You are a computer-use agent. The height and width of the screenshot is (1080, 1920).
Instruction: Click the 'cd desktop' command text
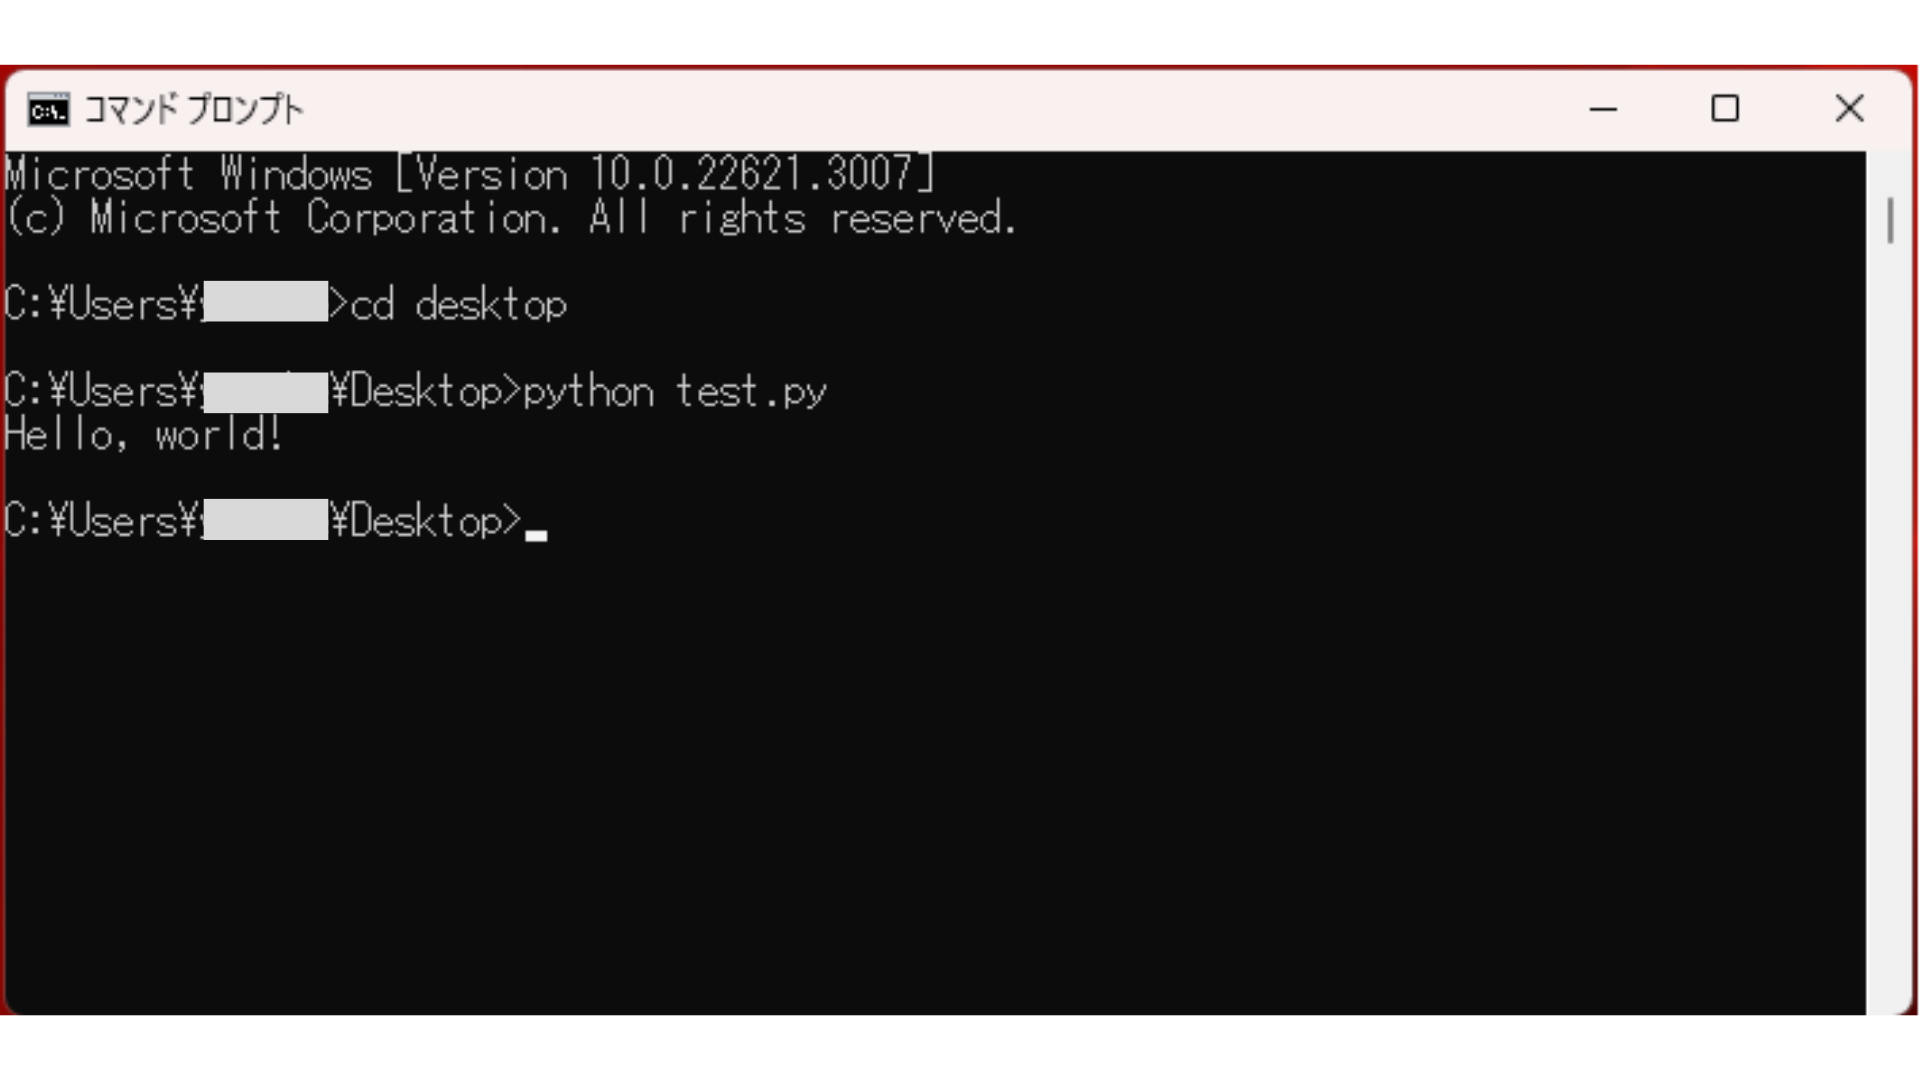[459, 305]
